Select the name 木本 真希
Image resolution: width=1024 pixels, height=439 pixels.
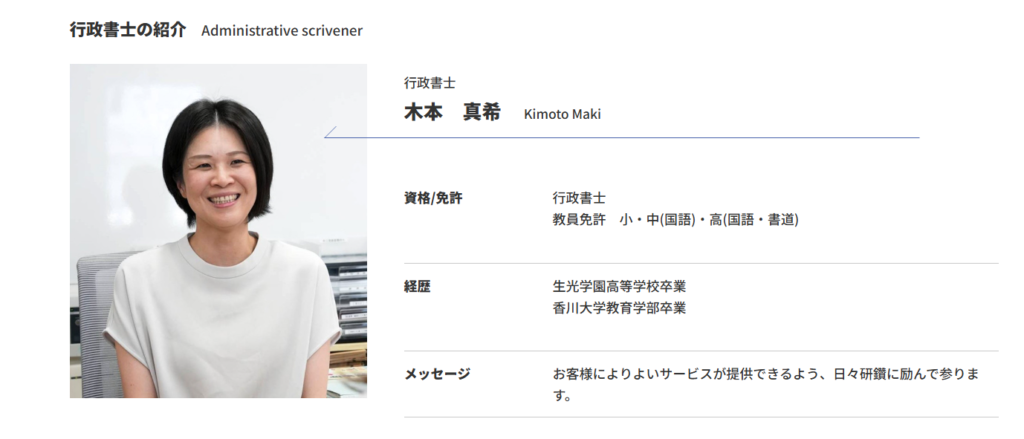pos(452,112)
